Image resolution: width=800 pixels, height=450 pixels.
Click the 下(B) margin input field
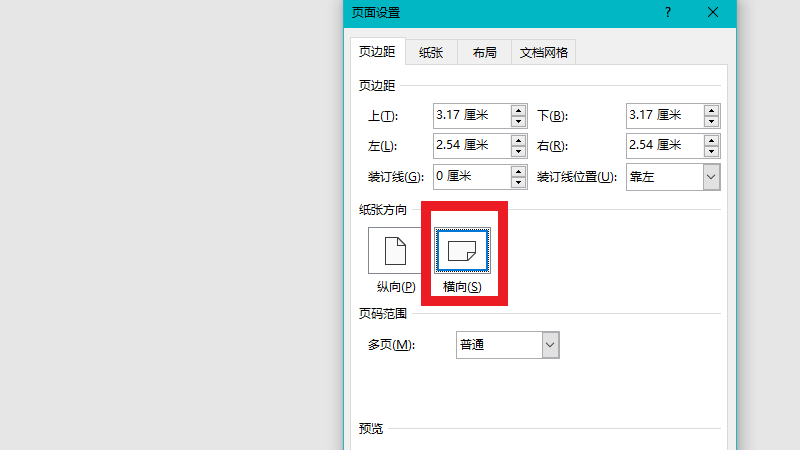665,116
